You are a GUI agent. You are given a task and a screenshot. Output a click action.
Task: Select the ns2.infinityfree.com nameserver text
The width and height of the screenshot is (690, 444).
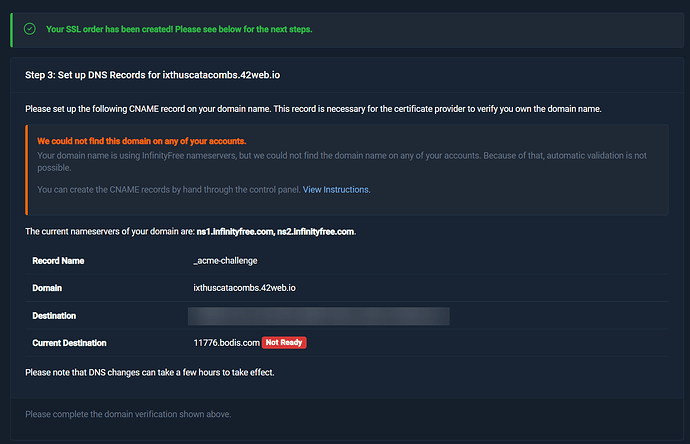315,231
